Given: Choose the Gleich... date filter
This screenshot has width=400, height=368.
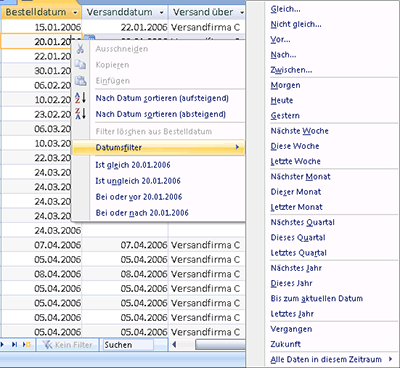Looking at the screenshot, I should pos(285,9).
